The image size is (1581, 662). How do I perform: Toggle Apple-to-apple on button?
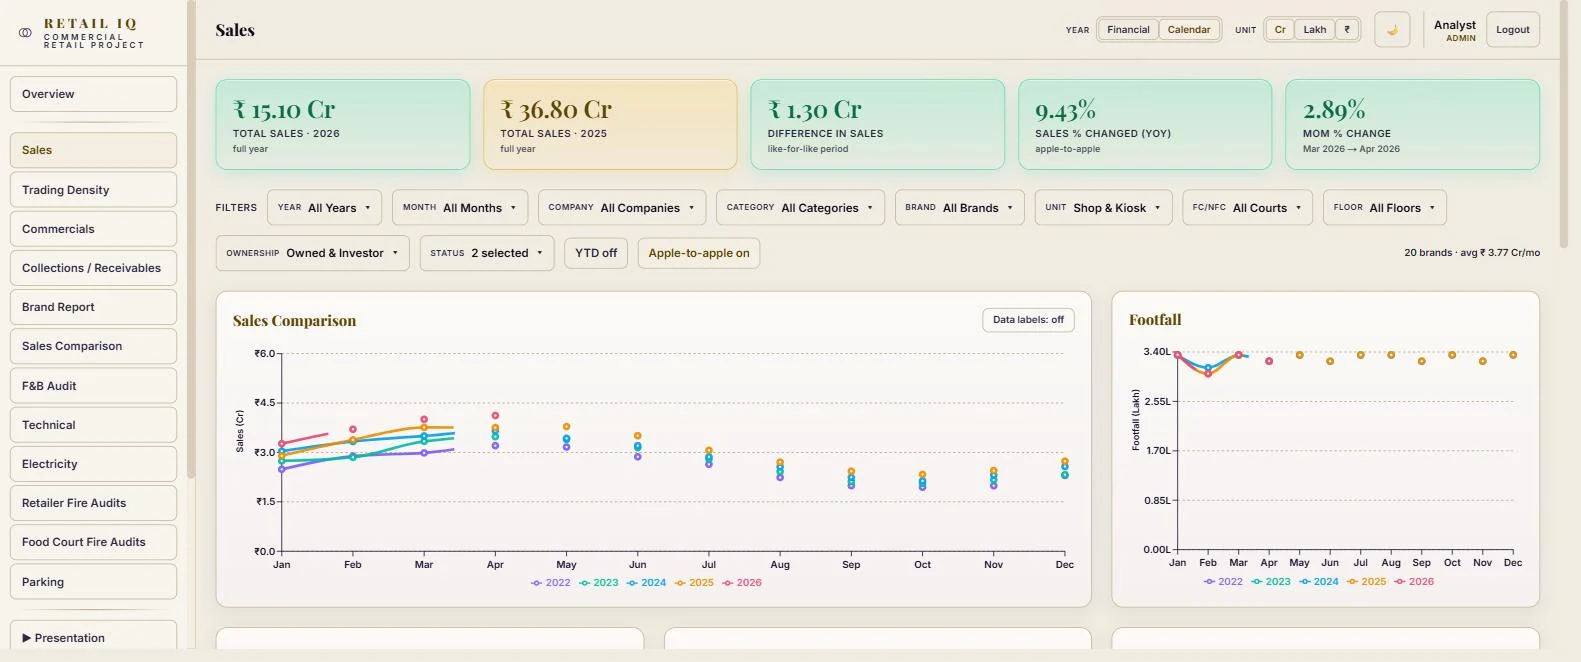pos(699,253)
